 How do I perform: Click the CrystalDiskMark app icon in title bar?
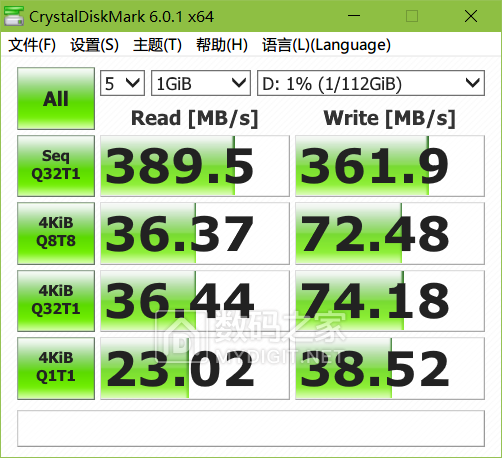pos(14,16)
